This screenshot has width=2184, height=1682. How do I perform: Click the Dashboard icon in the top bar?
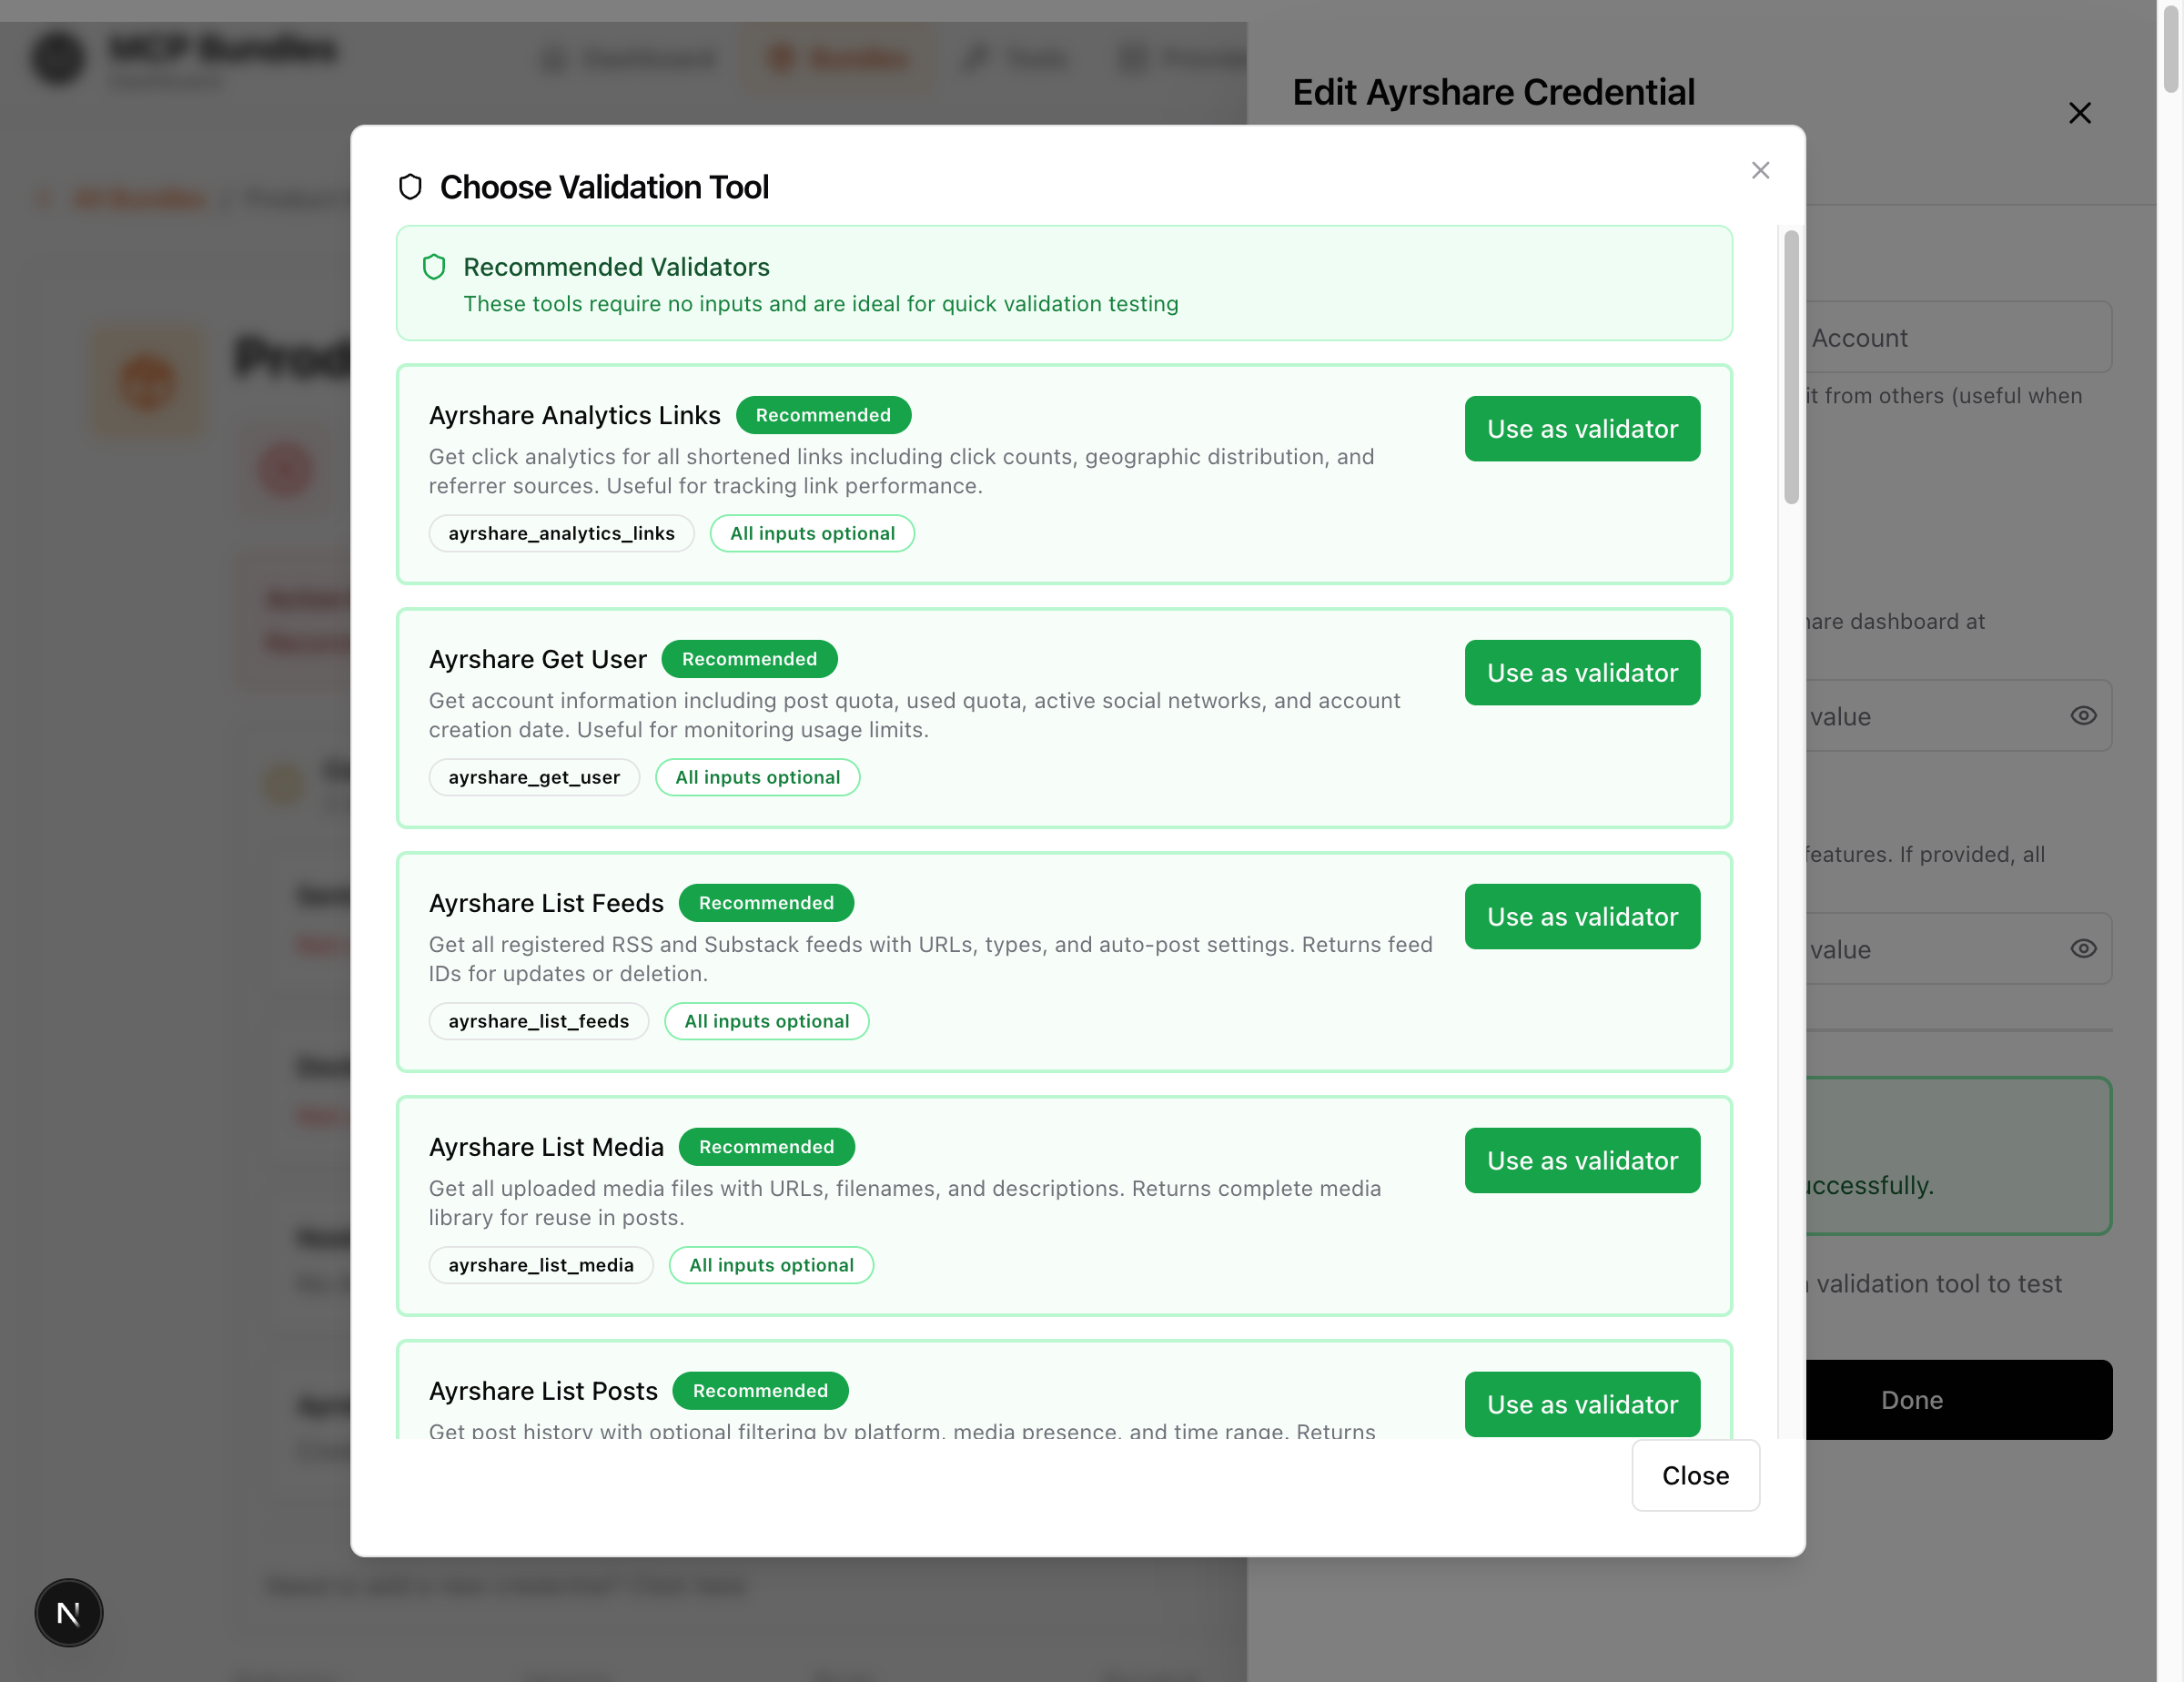click(556, 59)
